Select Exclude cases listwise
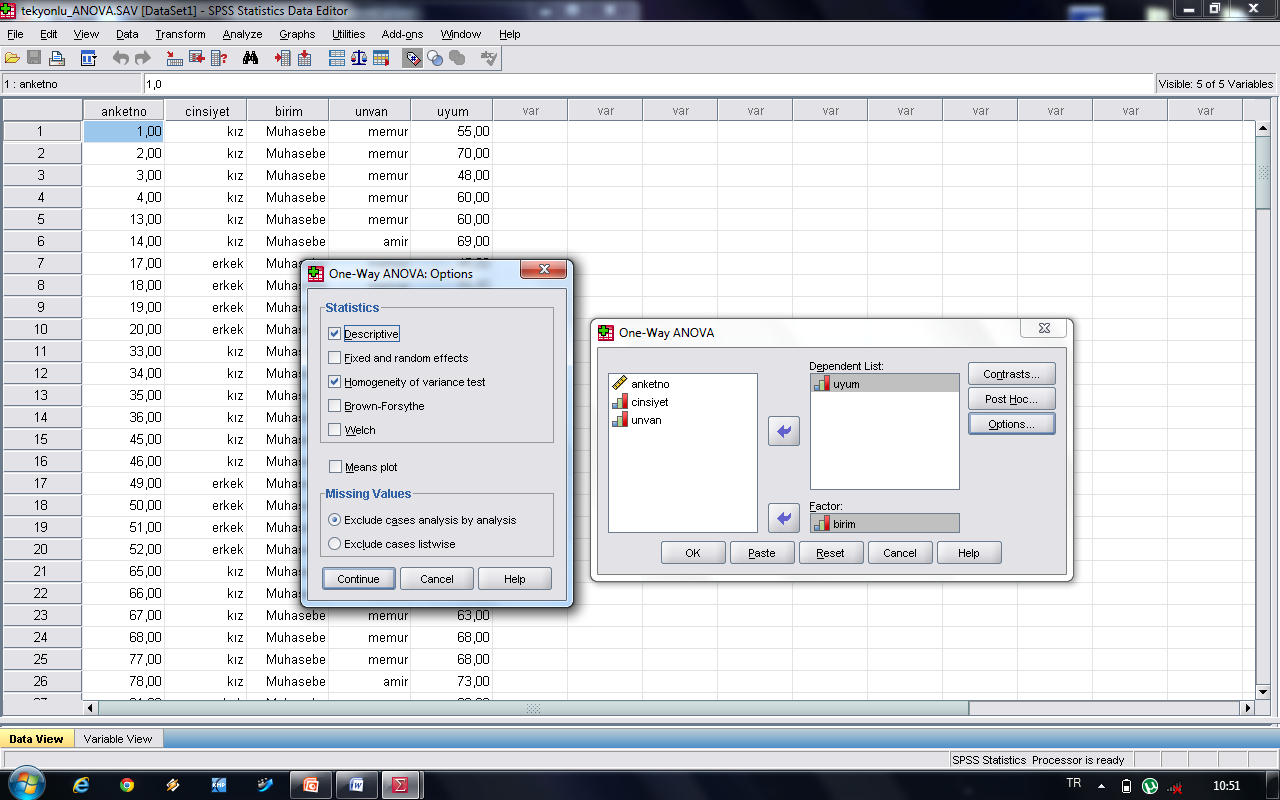This screenshot has height=800, width=1280. pyautogui.click(x=335, y=544)
